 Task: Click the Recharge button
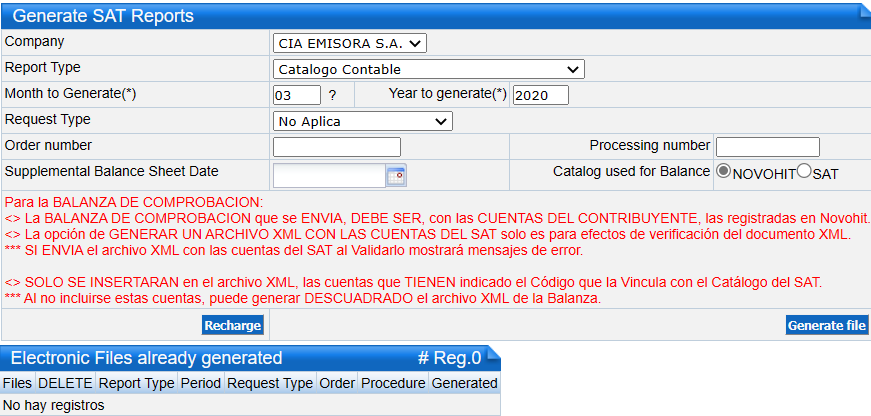click(x=233, y=325)
